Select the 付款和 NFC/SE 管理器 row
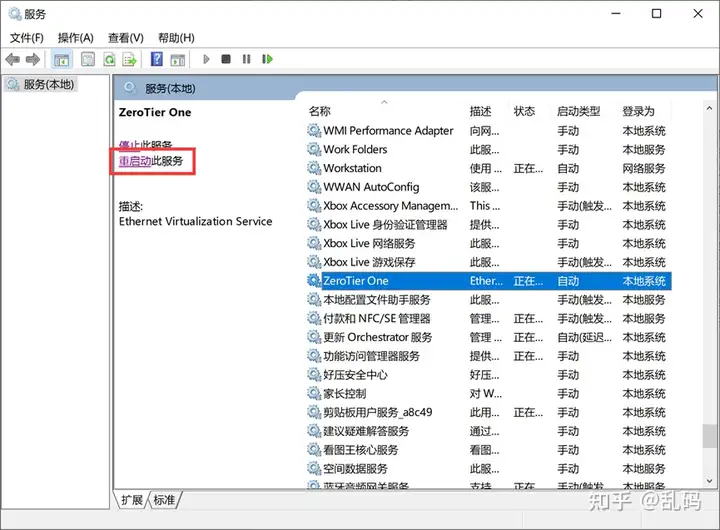 click(x=489, y=318)
